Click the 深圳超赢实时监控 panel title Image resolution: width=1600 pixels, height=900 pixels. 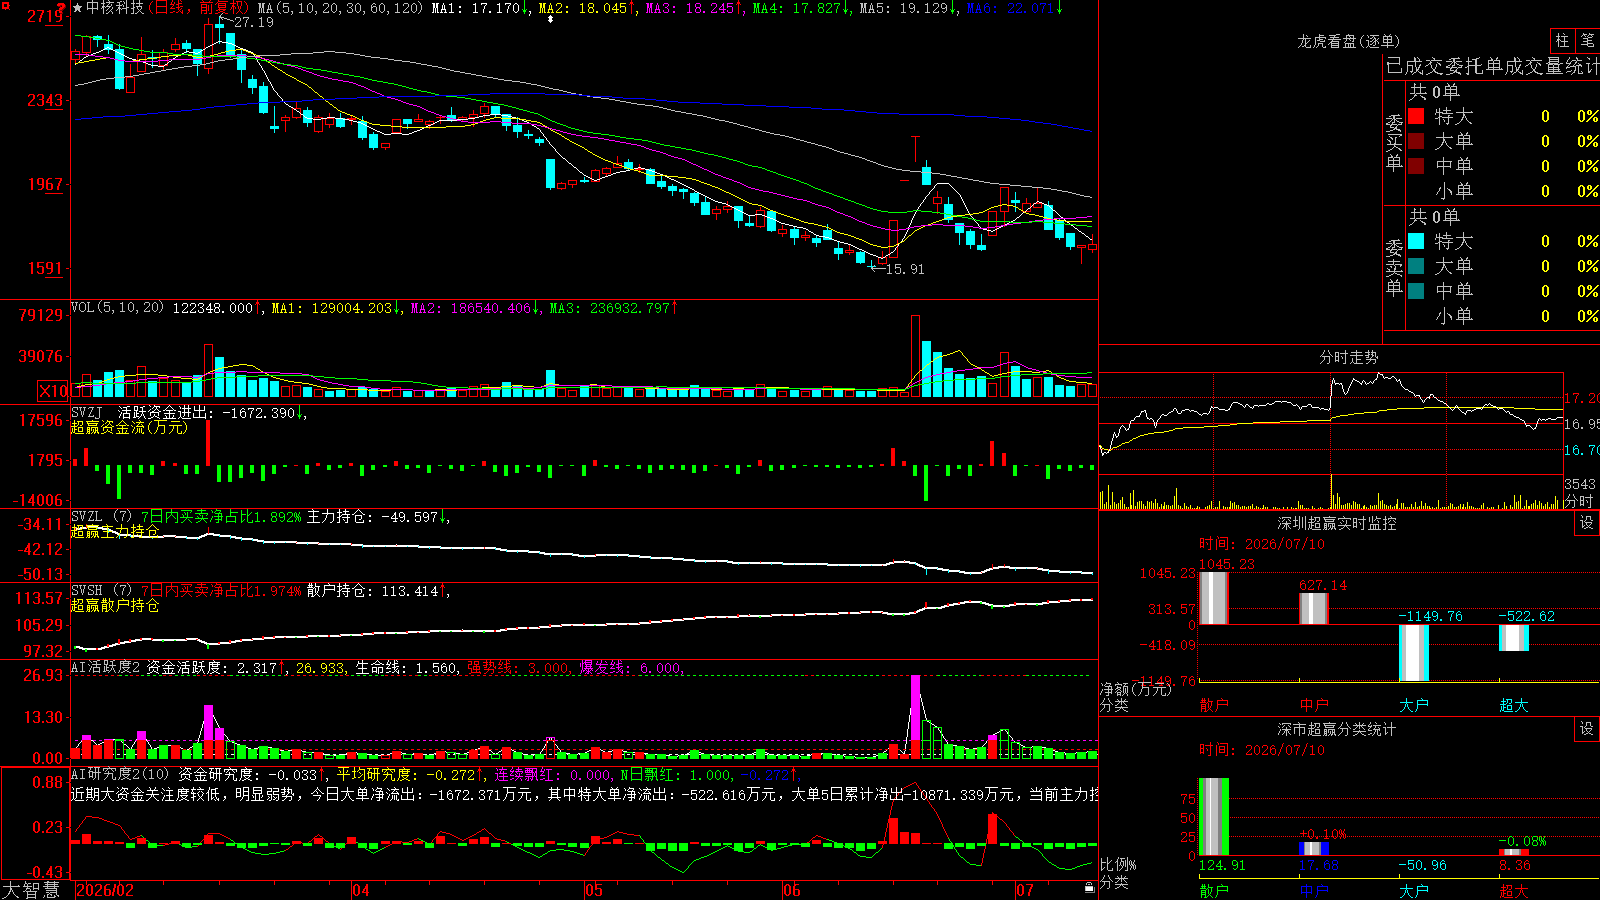tap(1337, 523)
